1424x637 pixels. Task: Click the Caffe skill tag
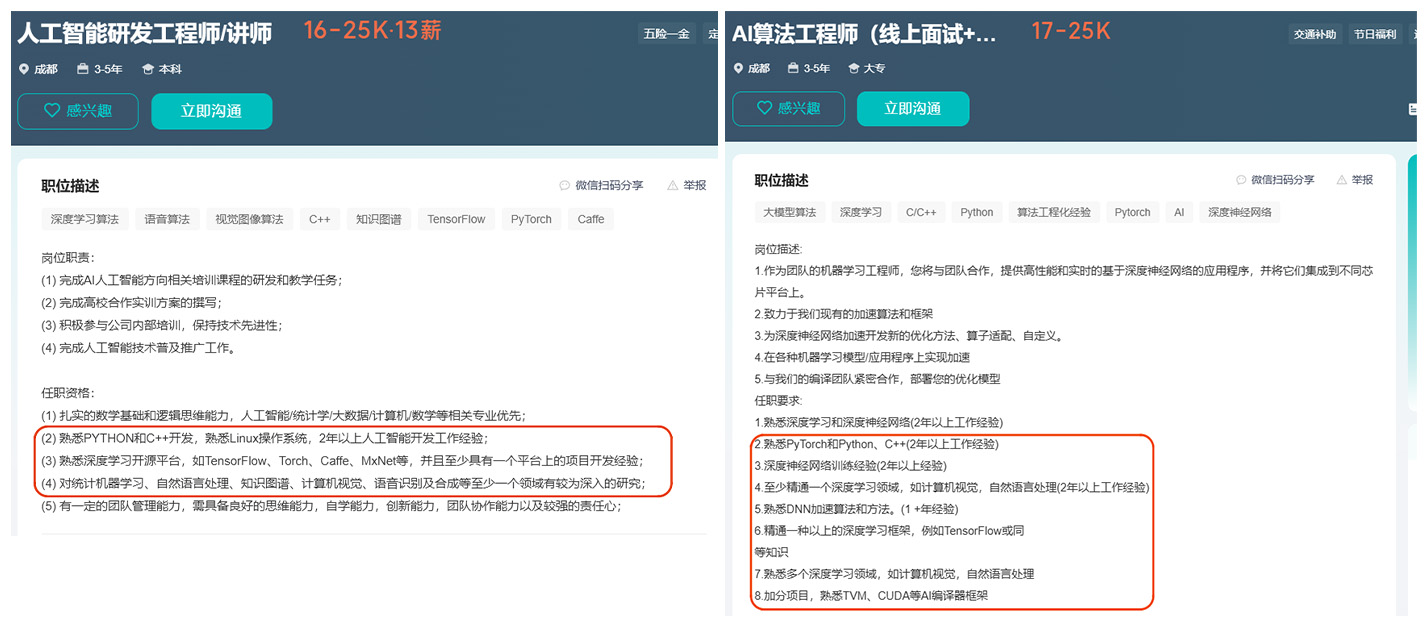(591, 219)
